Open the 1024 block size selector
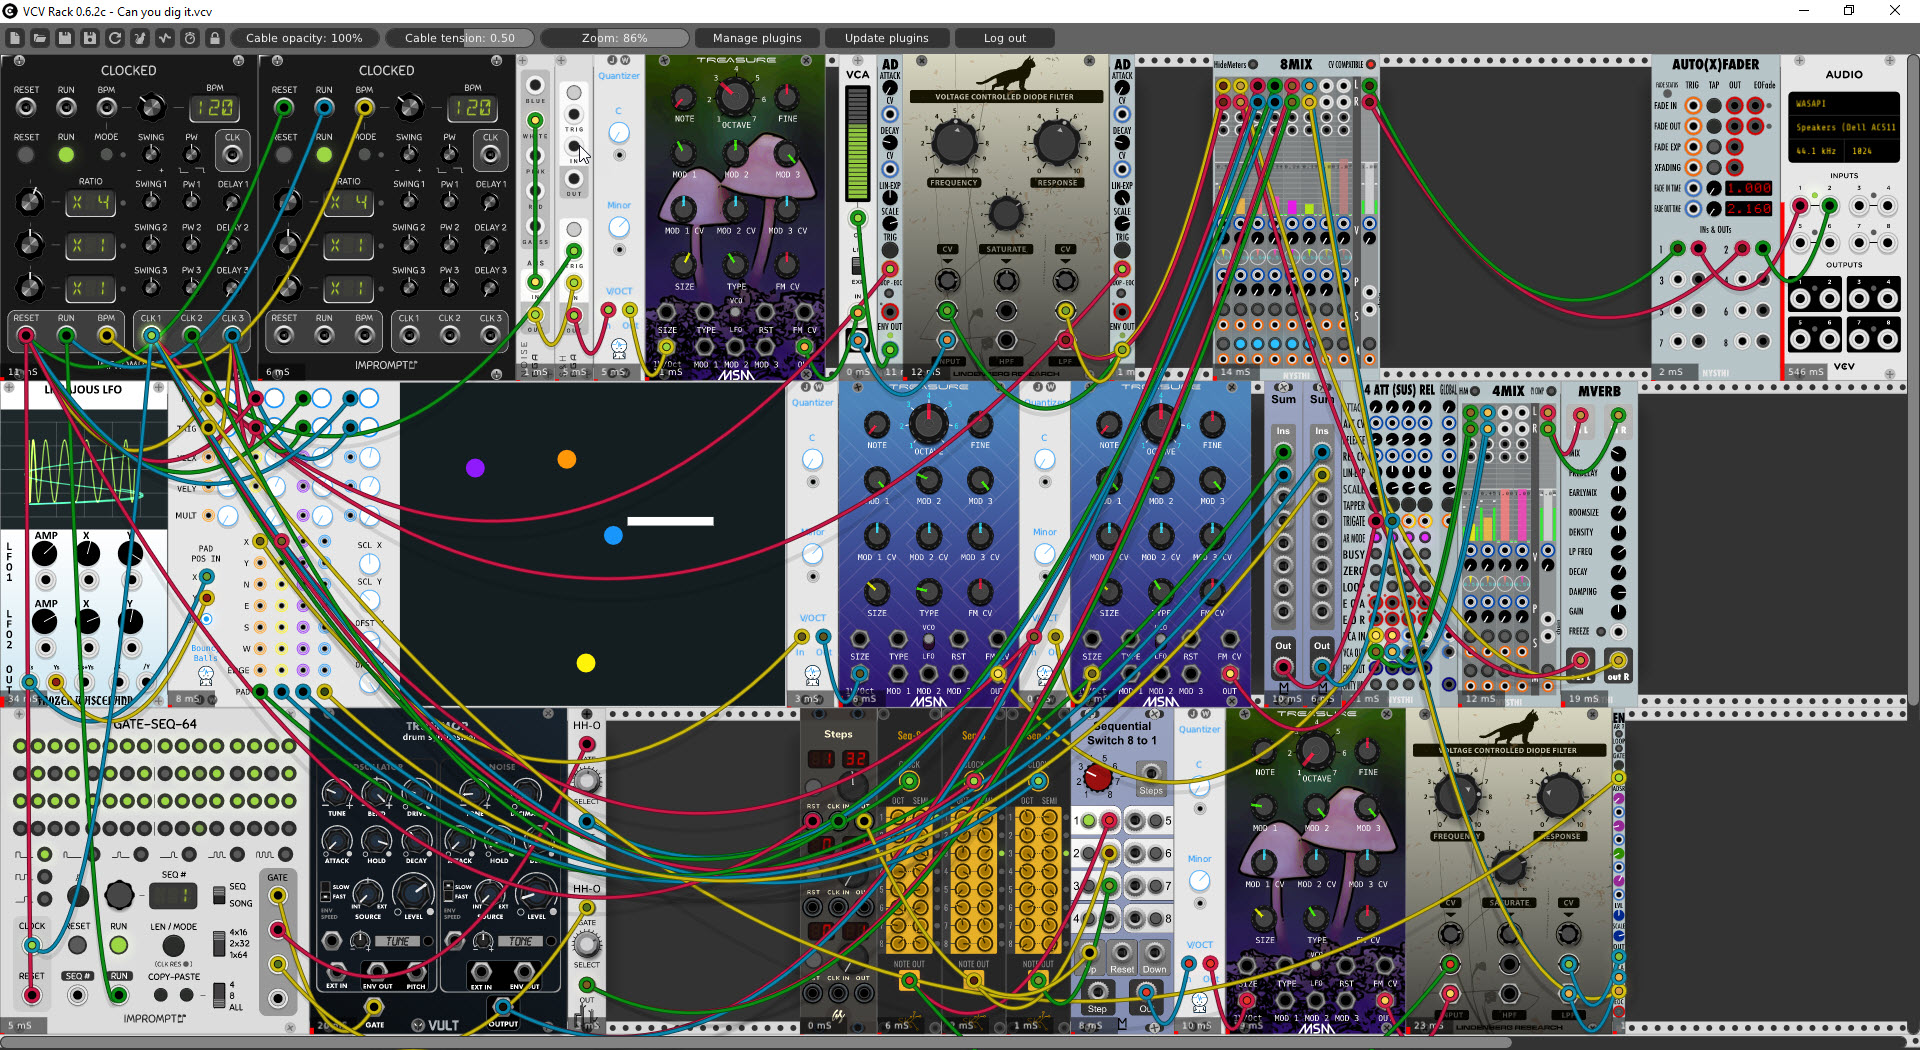 pyautogui.click(x=1870, y=151)
